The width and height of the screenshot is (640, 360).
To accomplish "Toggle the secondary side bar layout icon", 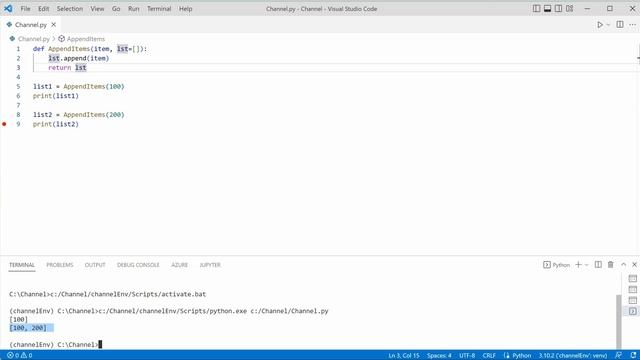I will click(558, 9).
